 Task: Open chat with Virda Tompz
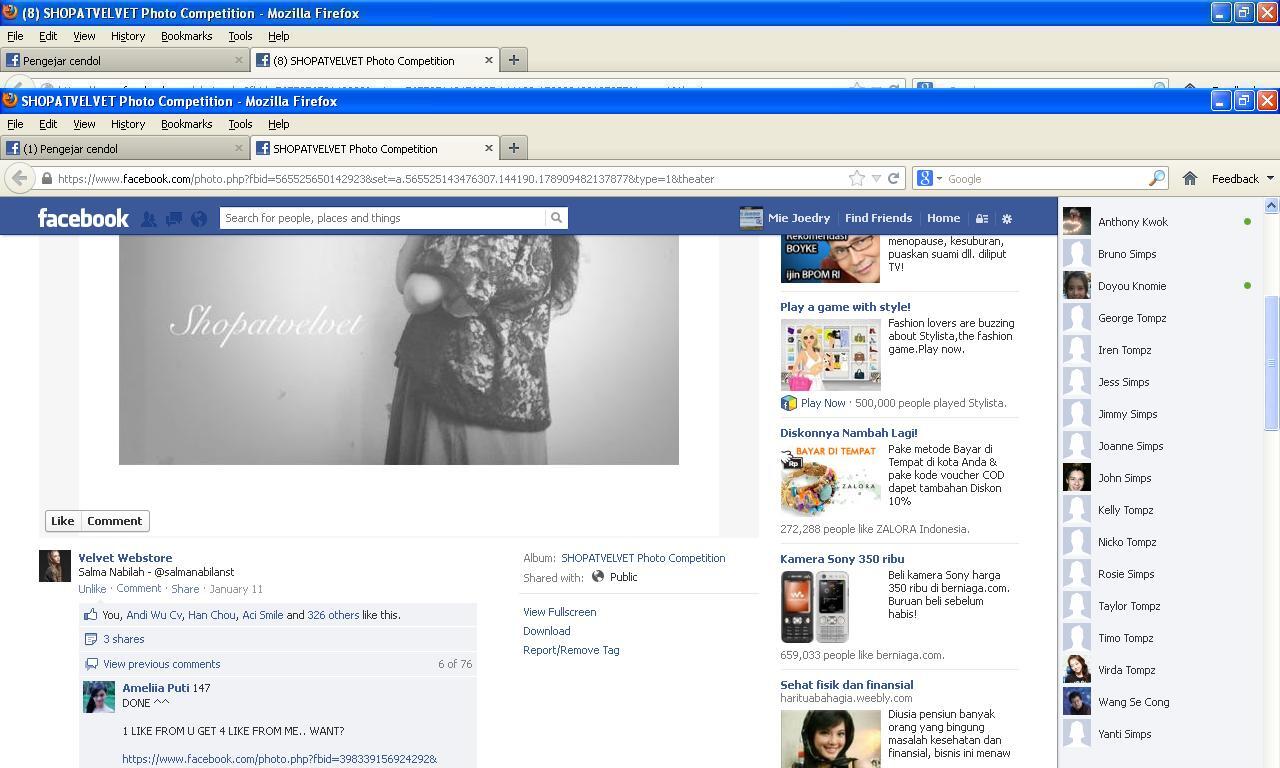tap(1158, 670)
